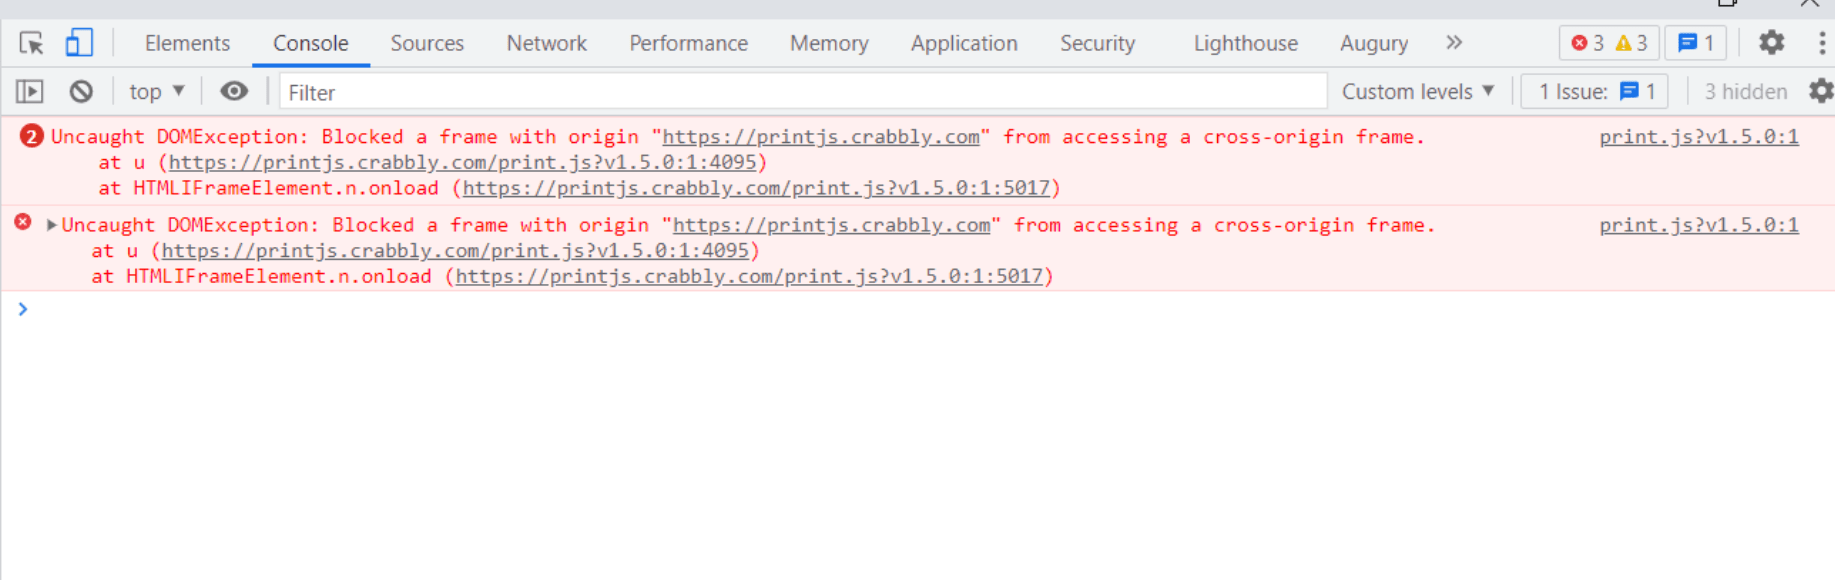This screenshot has width=1835, height=580.
Task: Create a live expression with the eye icon
Action: [234, 91]
